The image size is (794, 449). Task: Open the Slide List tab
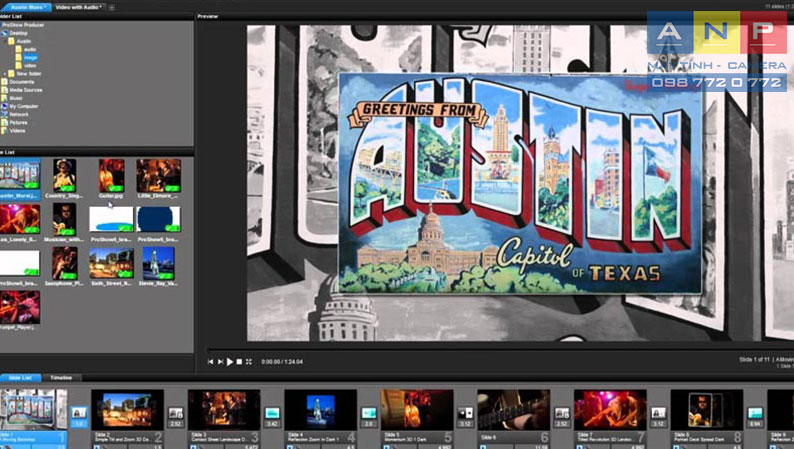pyautogui.click(x=21, y=378)
